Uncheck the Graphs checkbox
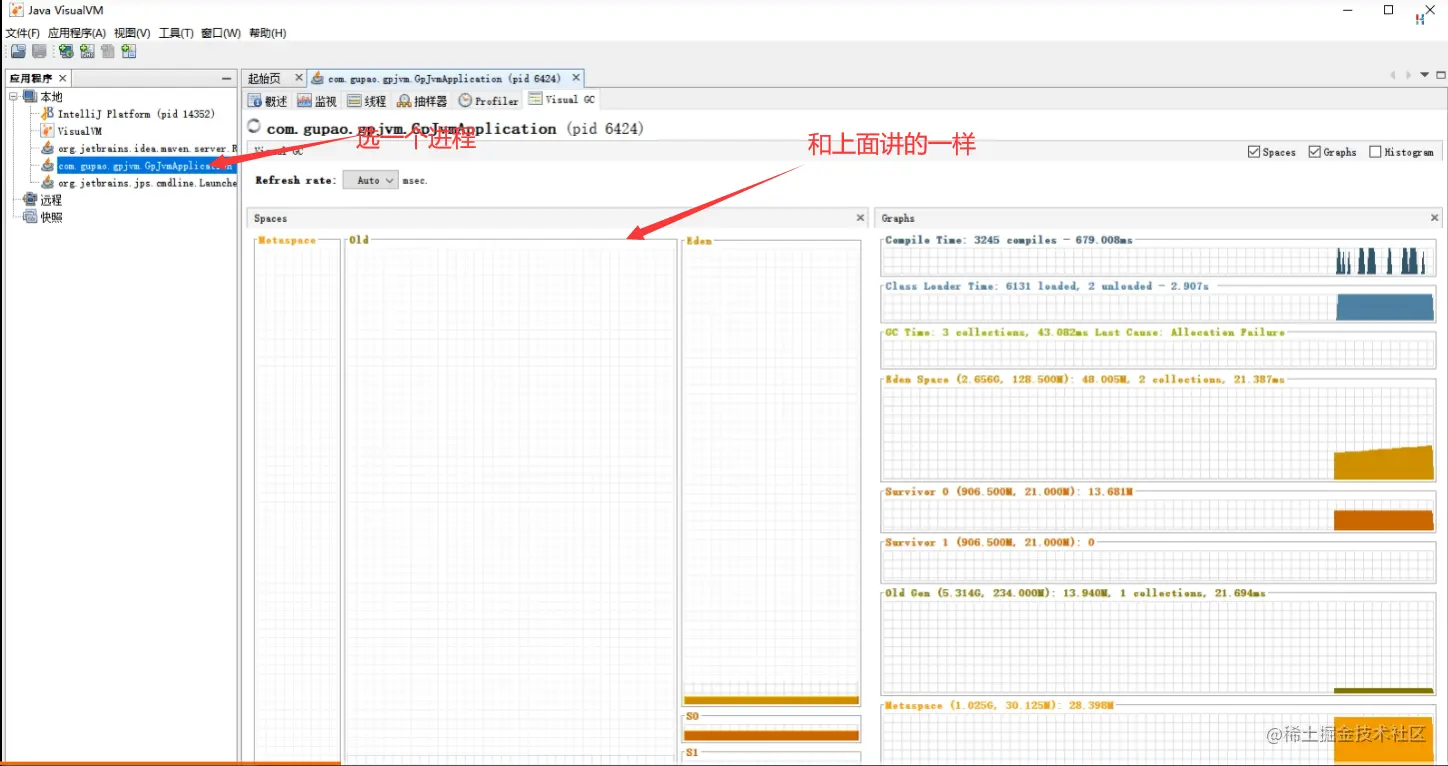 (x=1315, y=152)
